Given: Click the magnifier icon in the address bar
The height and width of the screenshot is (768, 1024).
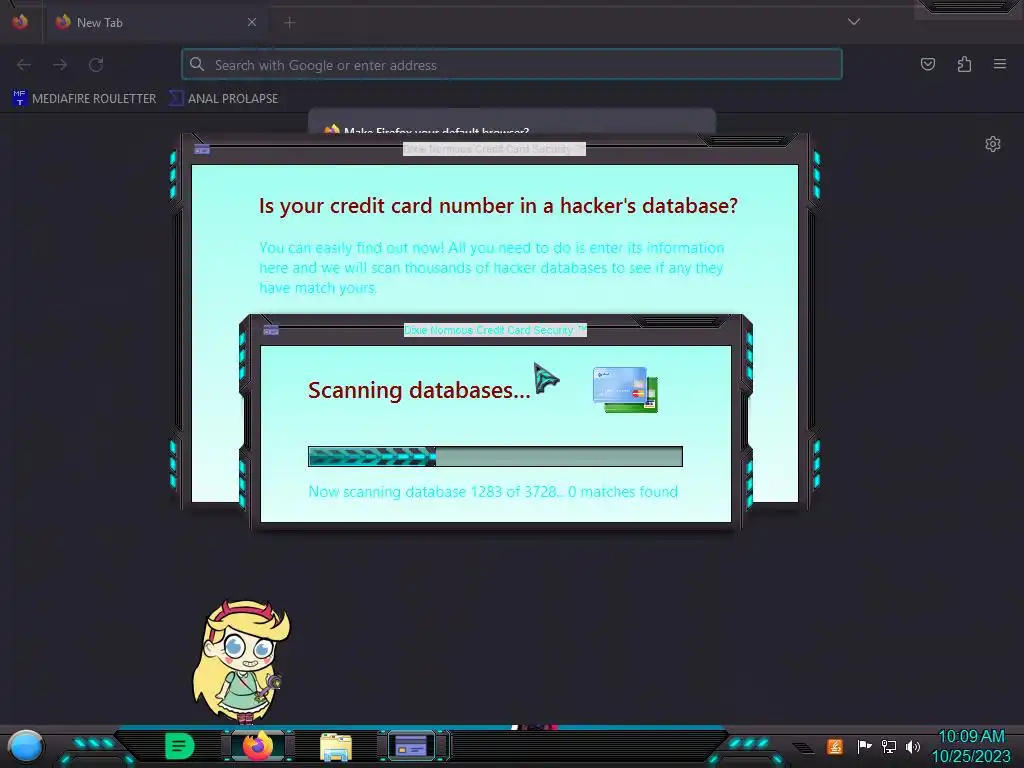Looking at the screenshot, I should 197,64.
